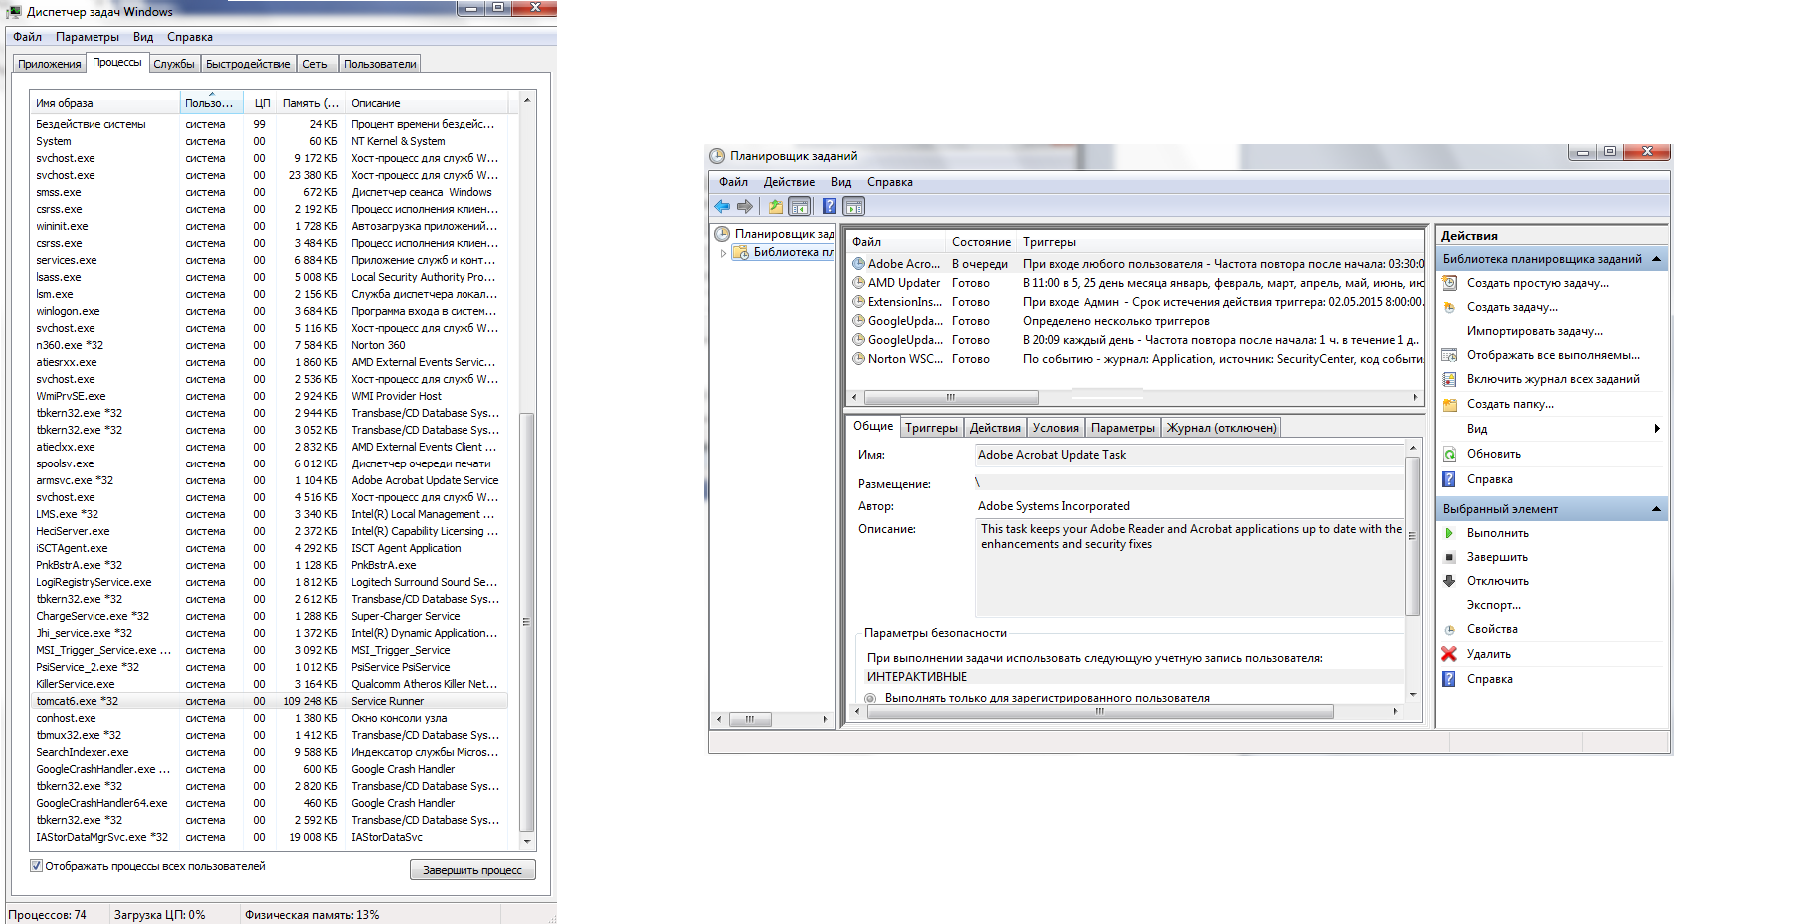This screenshot has height=924, width=1794.
Task: Click the Help icon under Selected Item
Action: pyautogui.click(x=1449, y=679)
